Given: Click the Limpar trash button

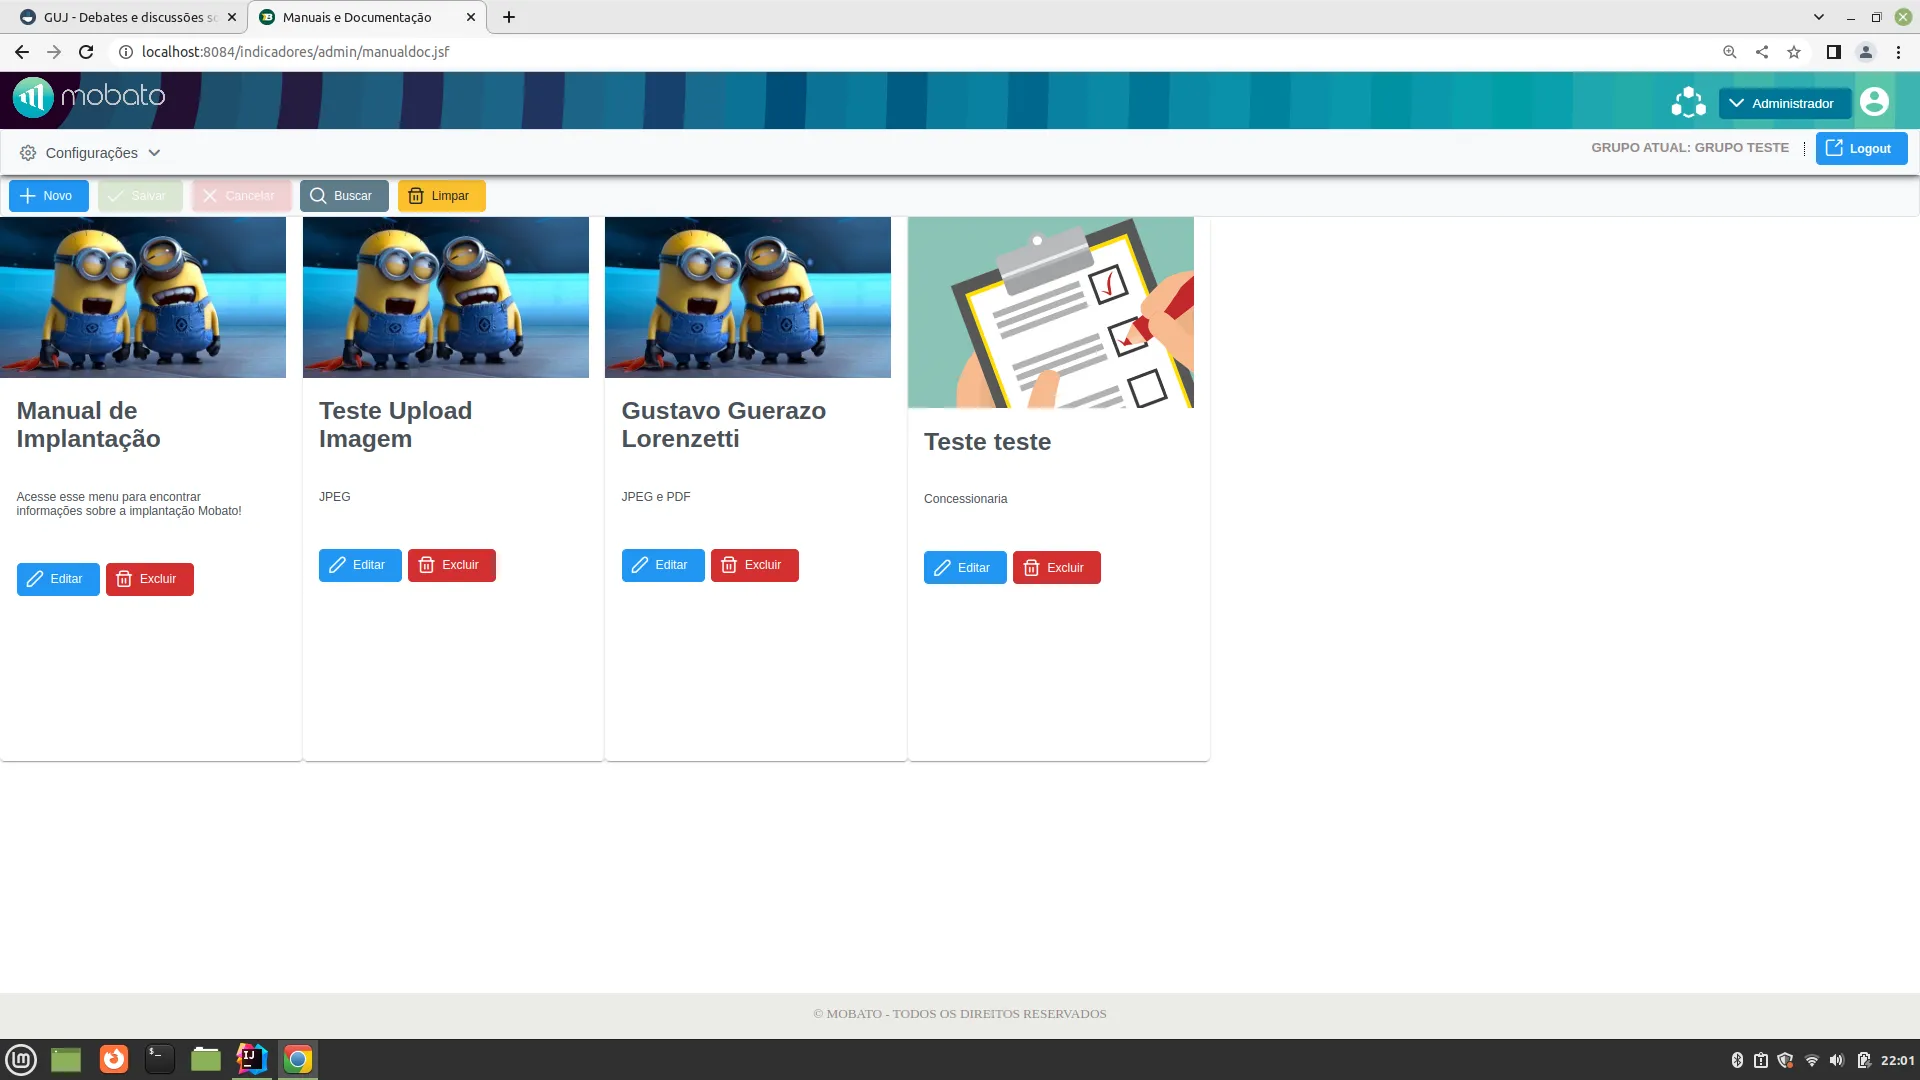Looking at the screenshot, I should pyautogui.click(x=441, y=196).
